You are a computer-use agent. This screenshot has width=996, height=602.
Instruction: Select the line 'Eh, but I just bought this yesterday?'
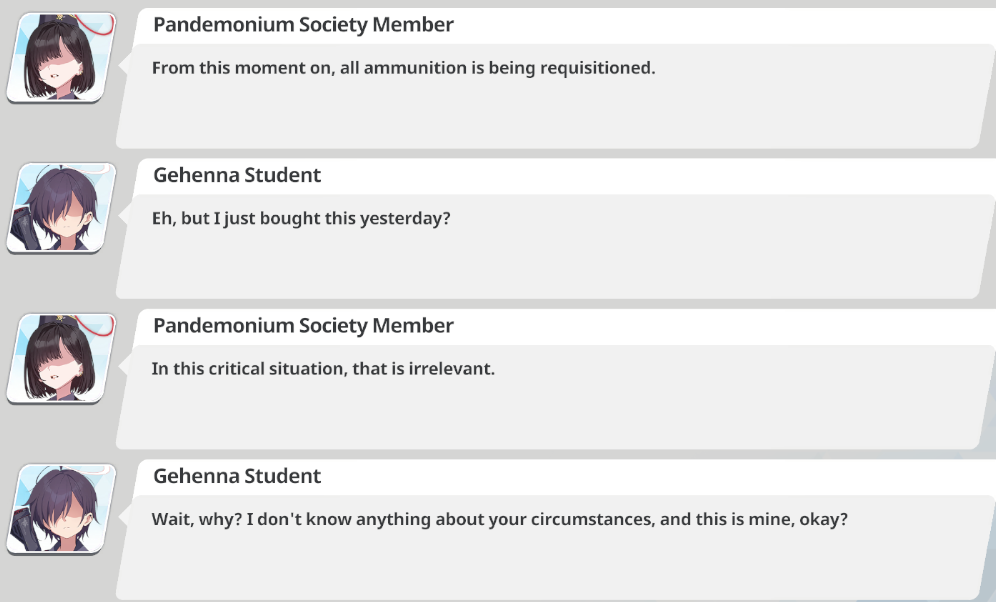point(301,218)
